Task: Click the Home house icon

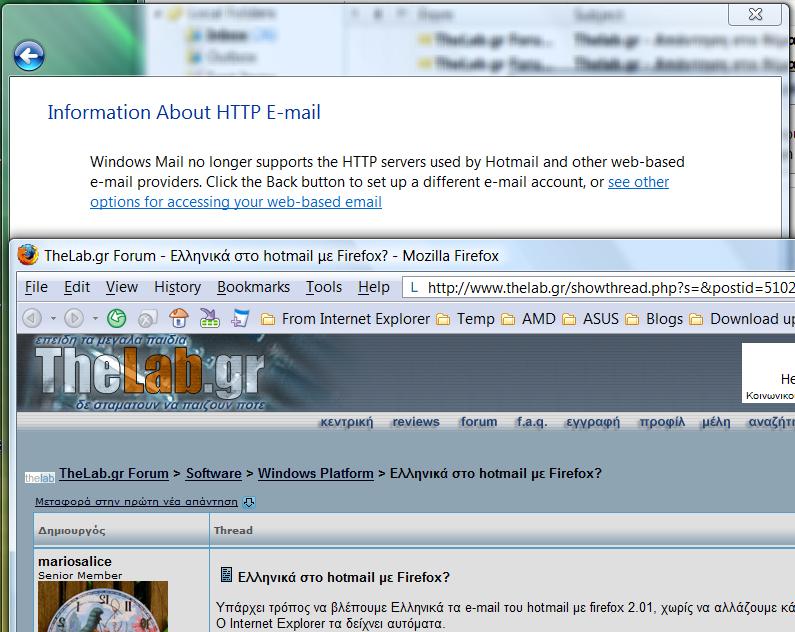Action: [178, 318]
